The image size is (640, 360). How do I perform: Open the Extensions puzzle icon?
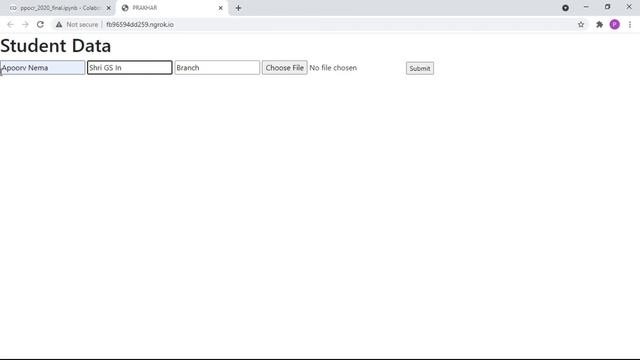[599, 24]
